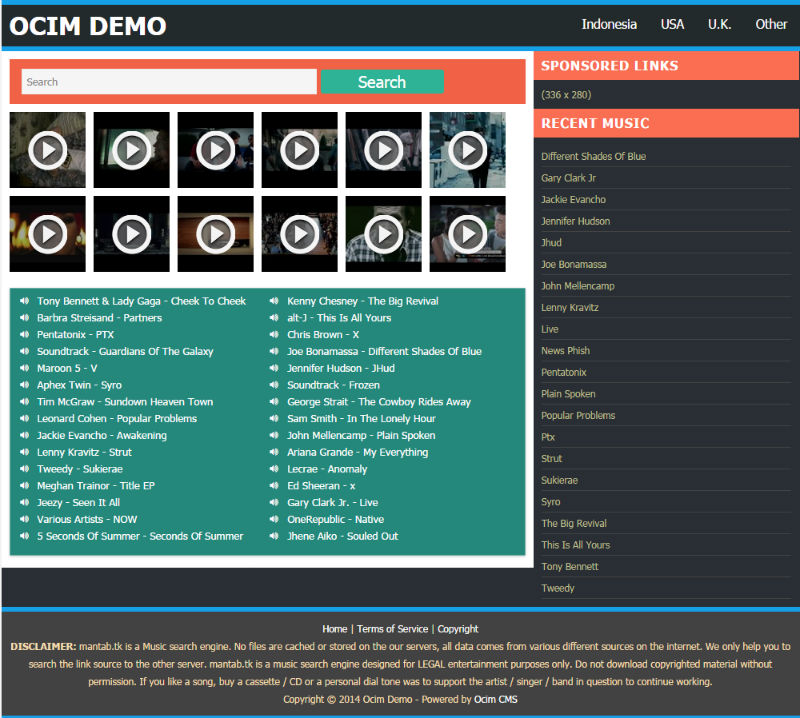
Task: Open Tony Bennett & Lady Gaga - Cheek To Cheek
Action: [x=141, y=301]
